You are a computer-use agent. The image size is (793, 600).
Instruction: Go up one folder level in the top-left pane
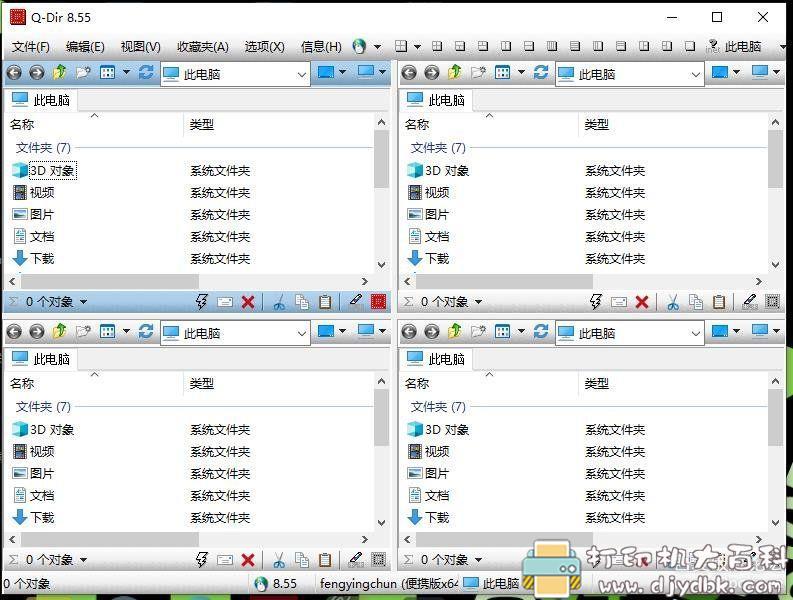coord(60,73)
